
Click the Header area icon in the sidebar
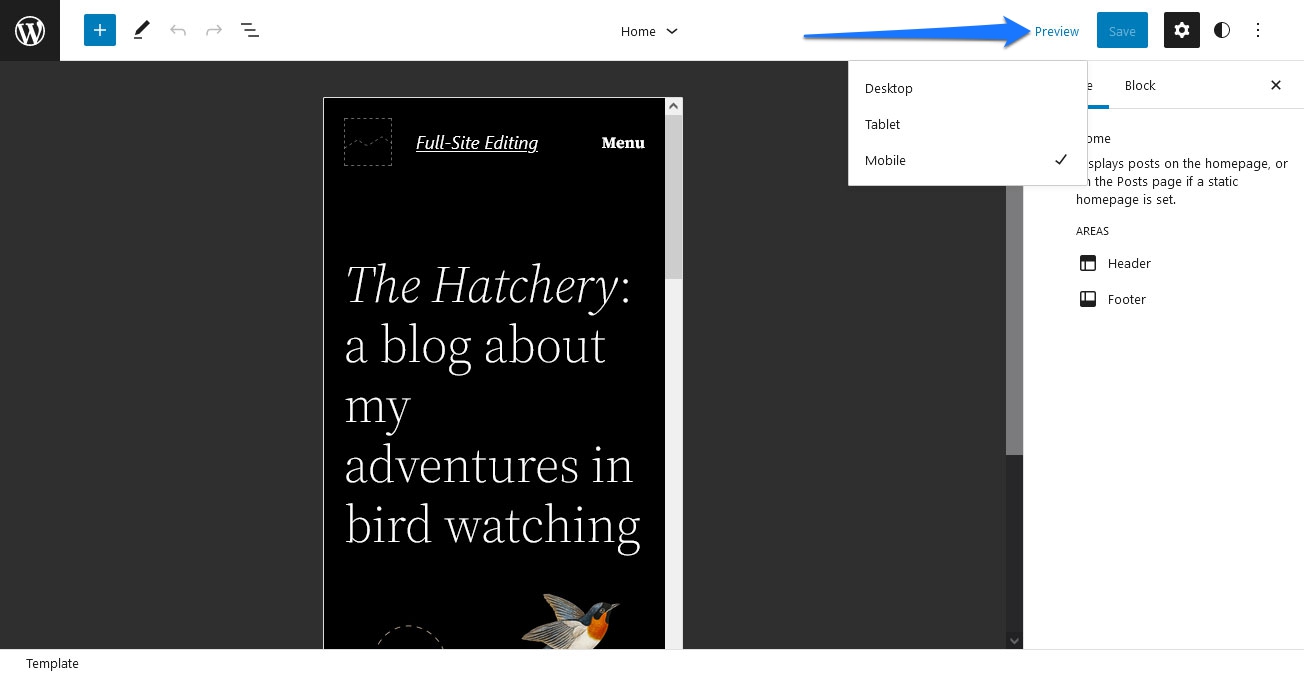[1088, 263]
